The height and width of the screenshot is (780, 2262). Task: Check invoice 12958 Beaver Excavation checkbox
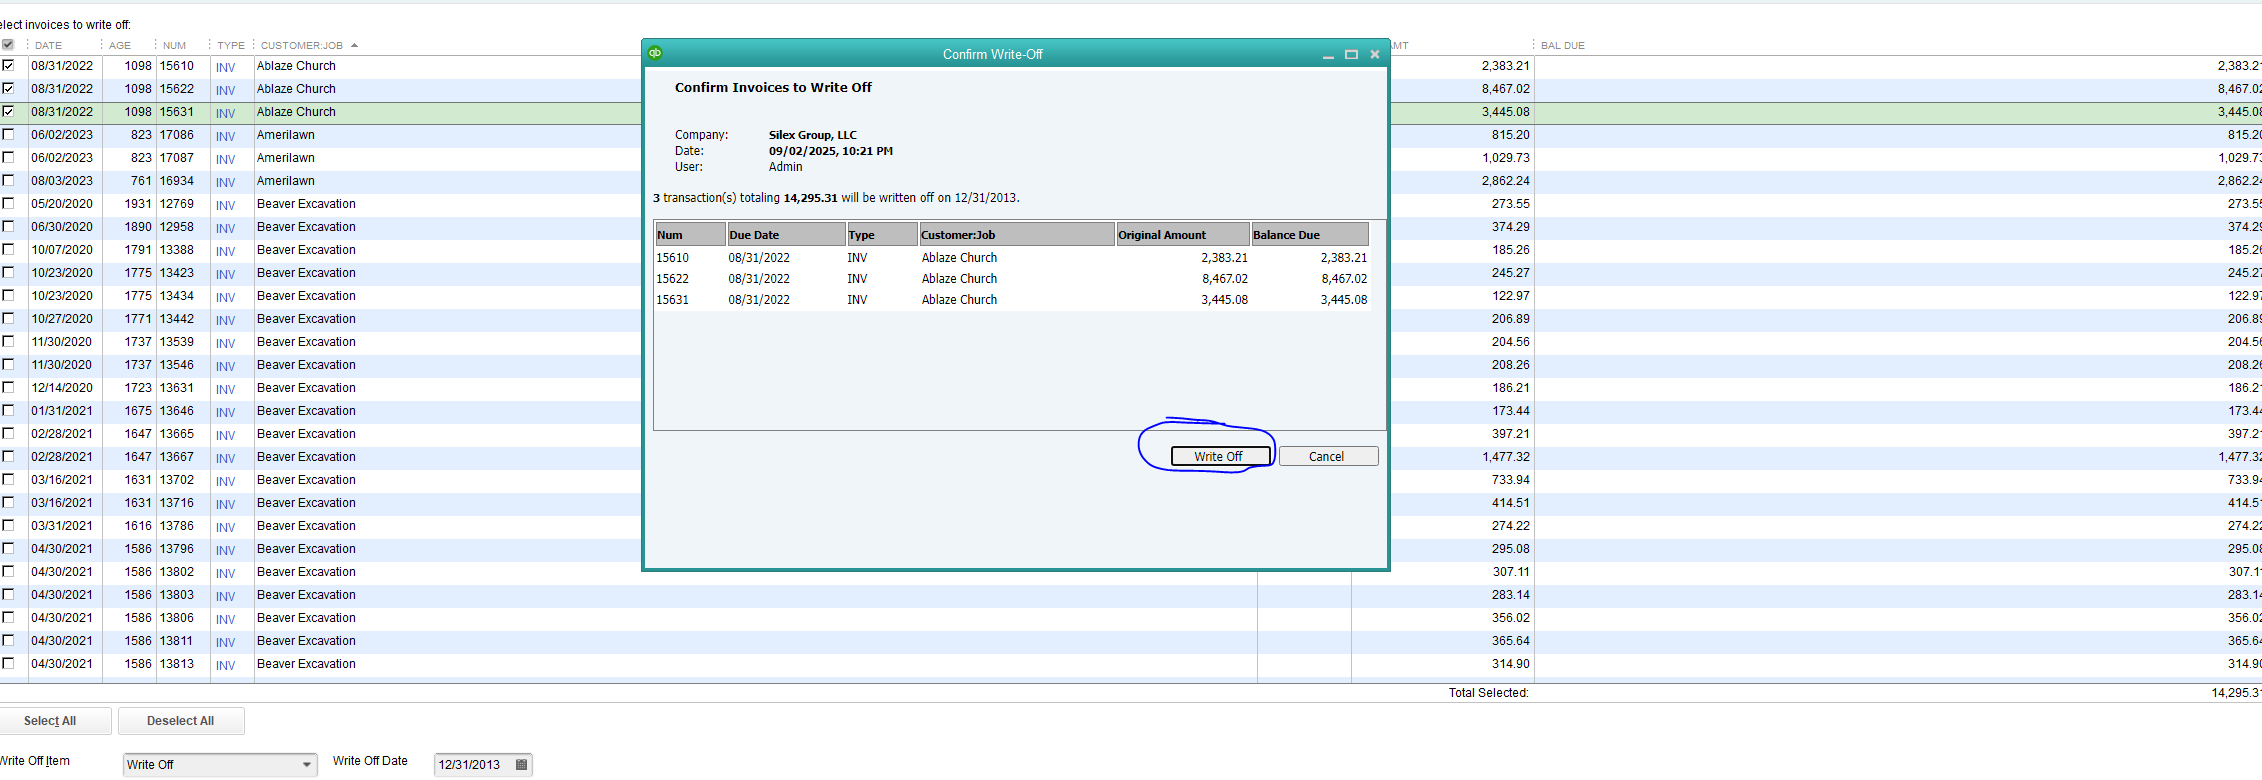(x=8, y=227)
